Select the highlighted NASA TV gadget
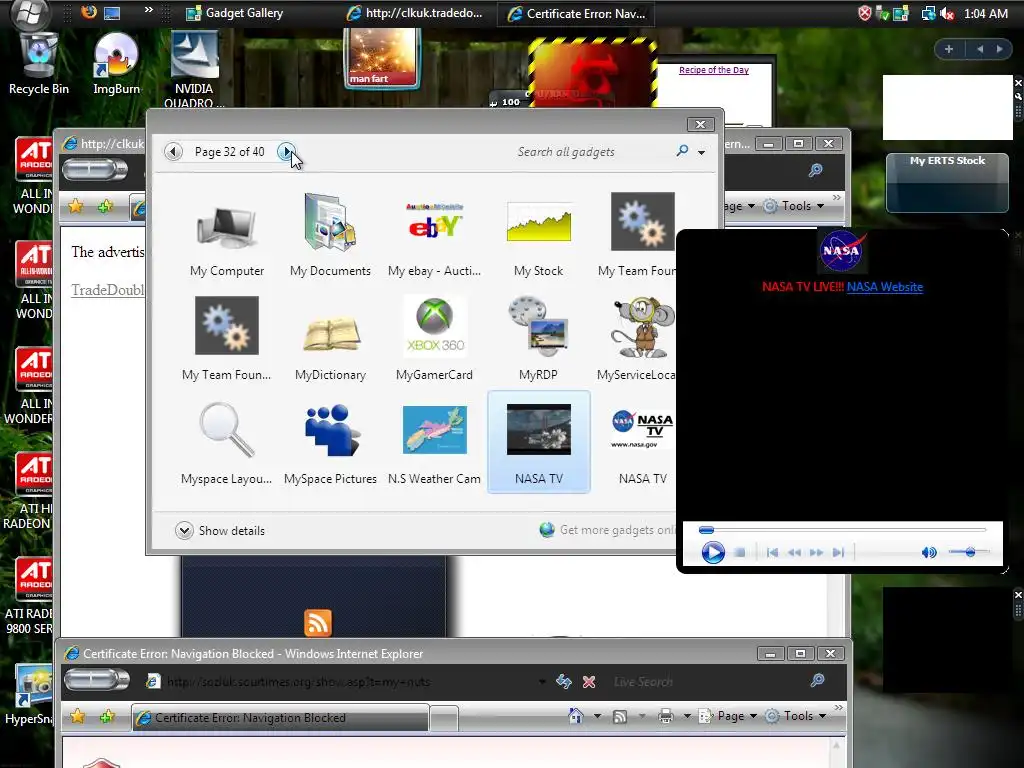 coord(539,442)
